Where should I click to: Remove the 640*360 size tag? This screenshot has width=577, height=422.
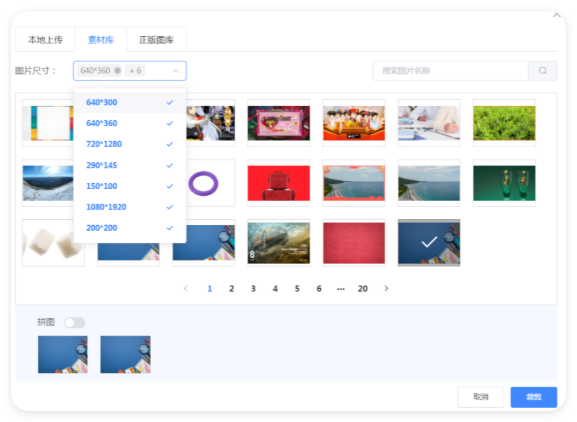[117, 70]
